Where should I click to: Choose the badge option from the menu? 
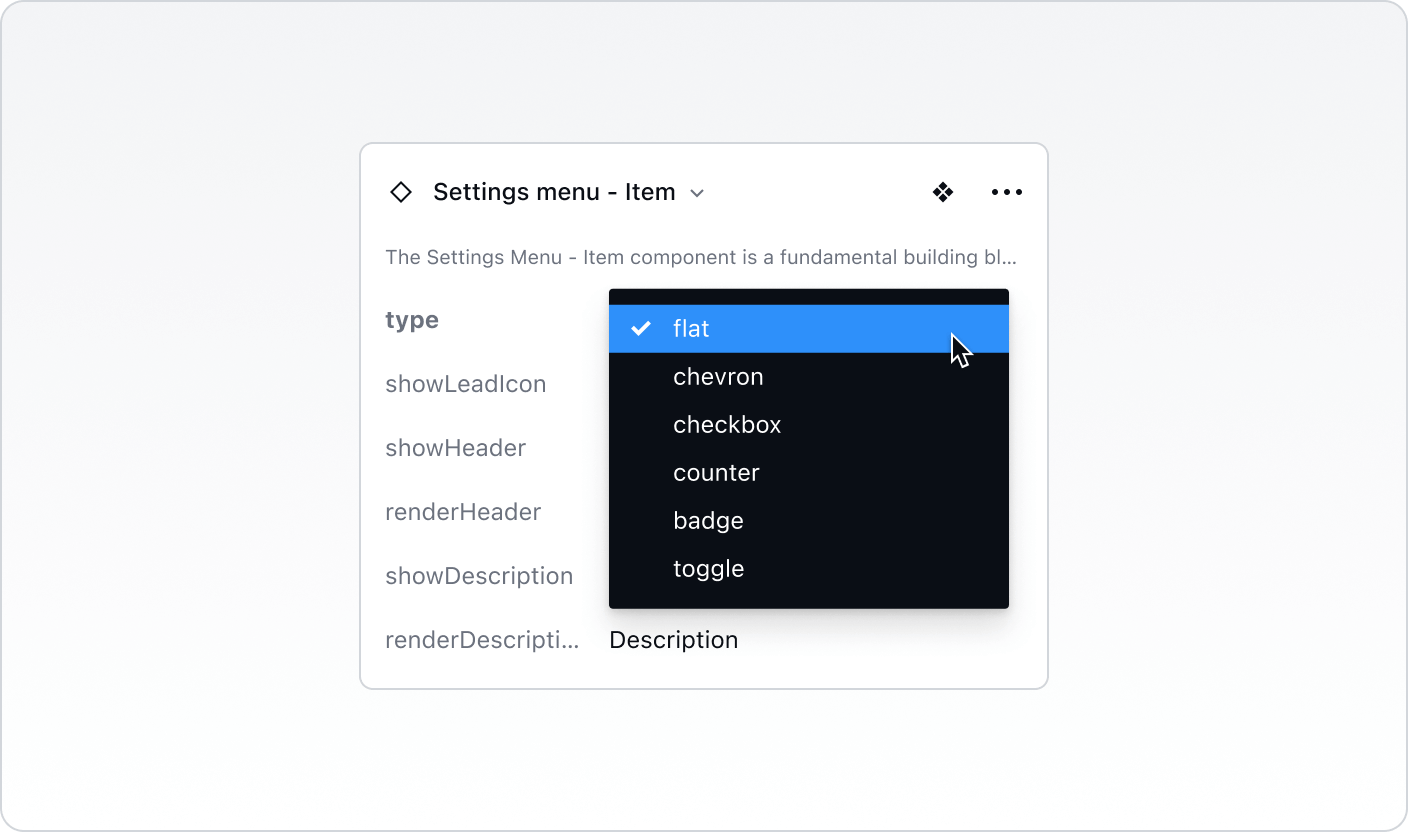click(x=708, y=520)
